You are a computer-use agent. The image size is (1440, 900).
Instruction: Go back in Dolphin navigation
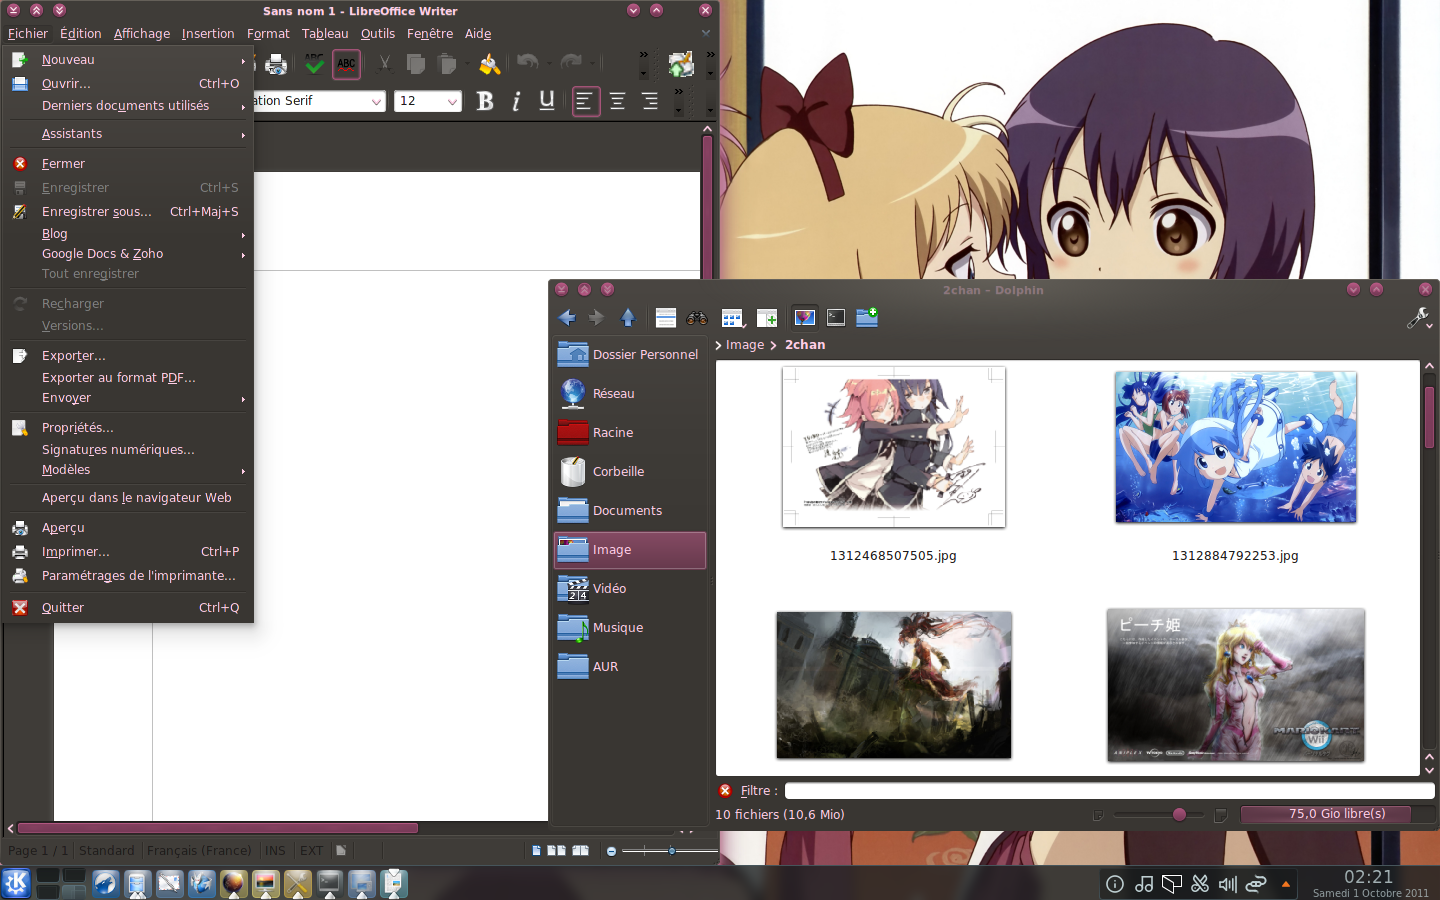tap(567, 318)
